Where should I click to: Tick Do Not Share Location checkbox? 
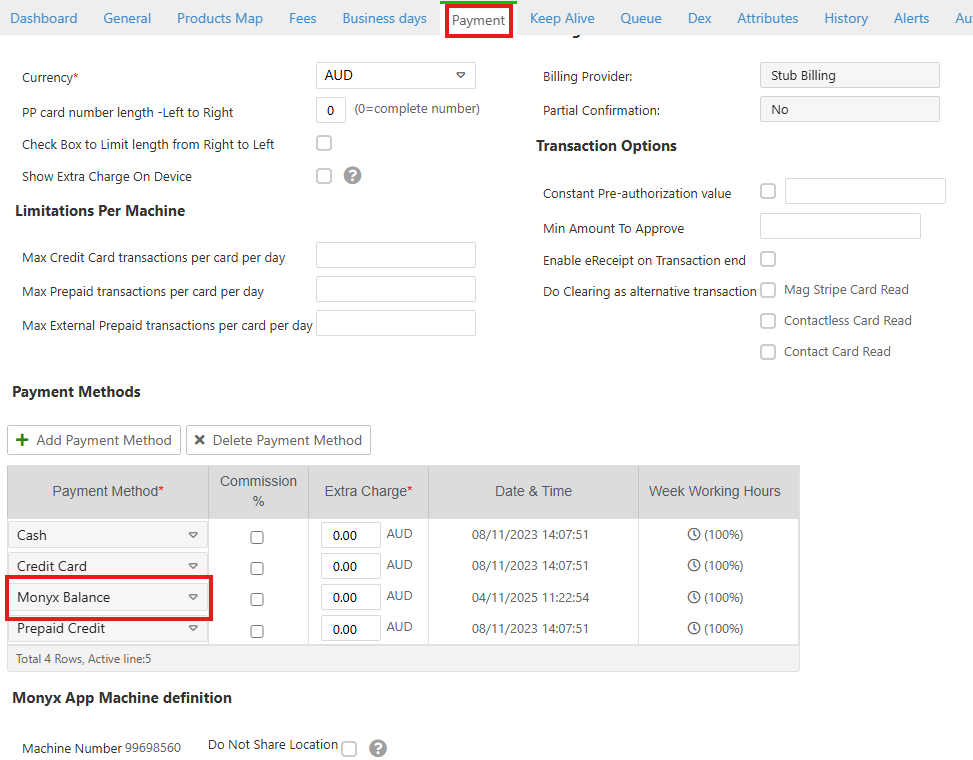pos(349,749)
